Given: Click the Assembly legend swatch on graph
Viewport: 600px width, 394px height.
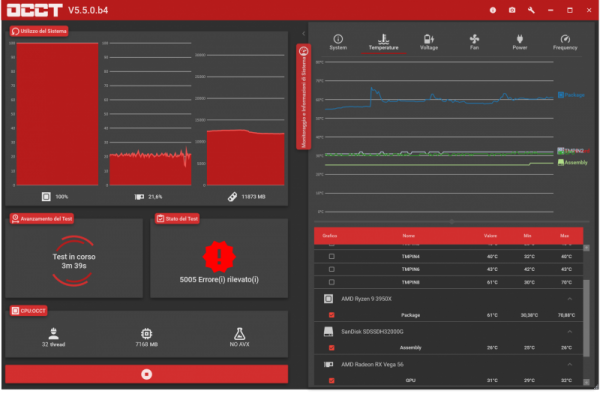Looking at the screenshot, I should pyautogui.click(x=561, y=163).
